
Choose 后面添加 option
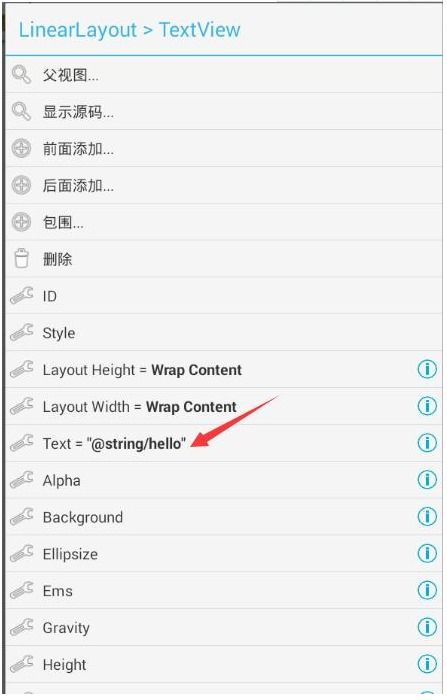(224, 185)
